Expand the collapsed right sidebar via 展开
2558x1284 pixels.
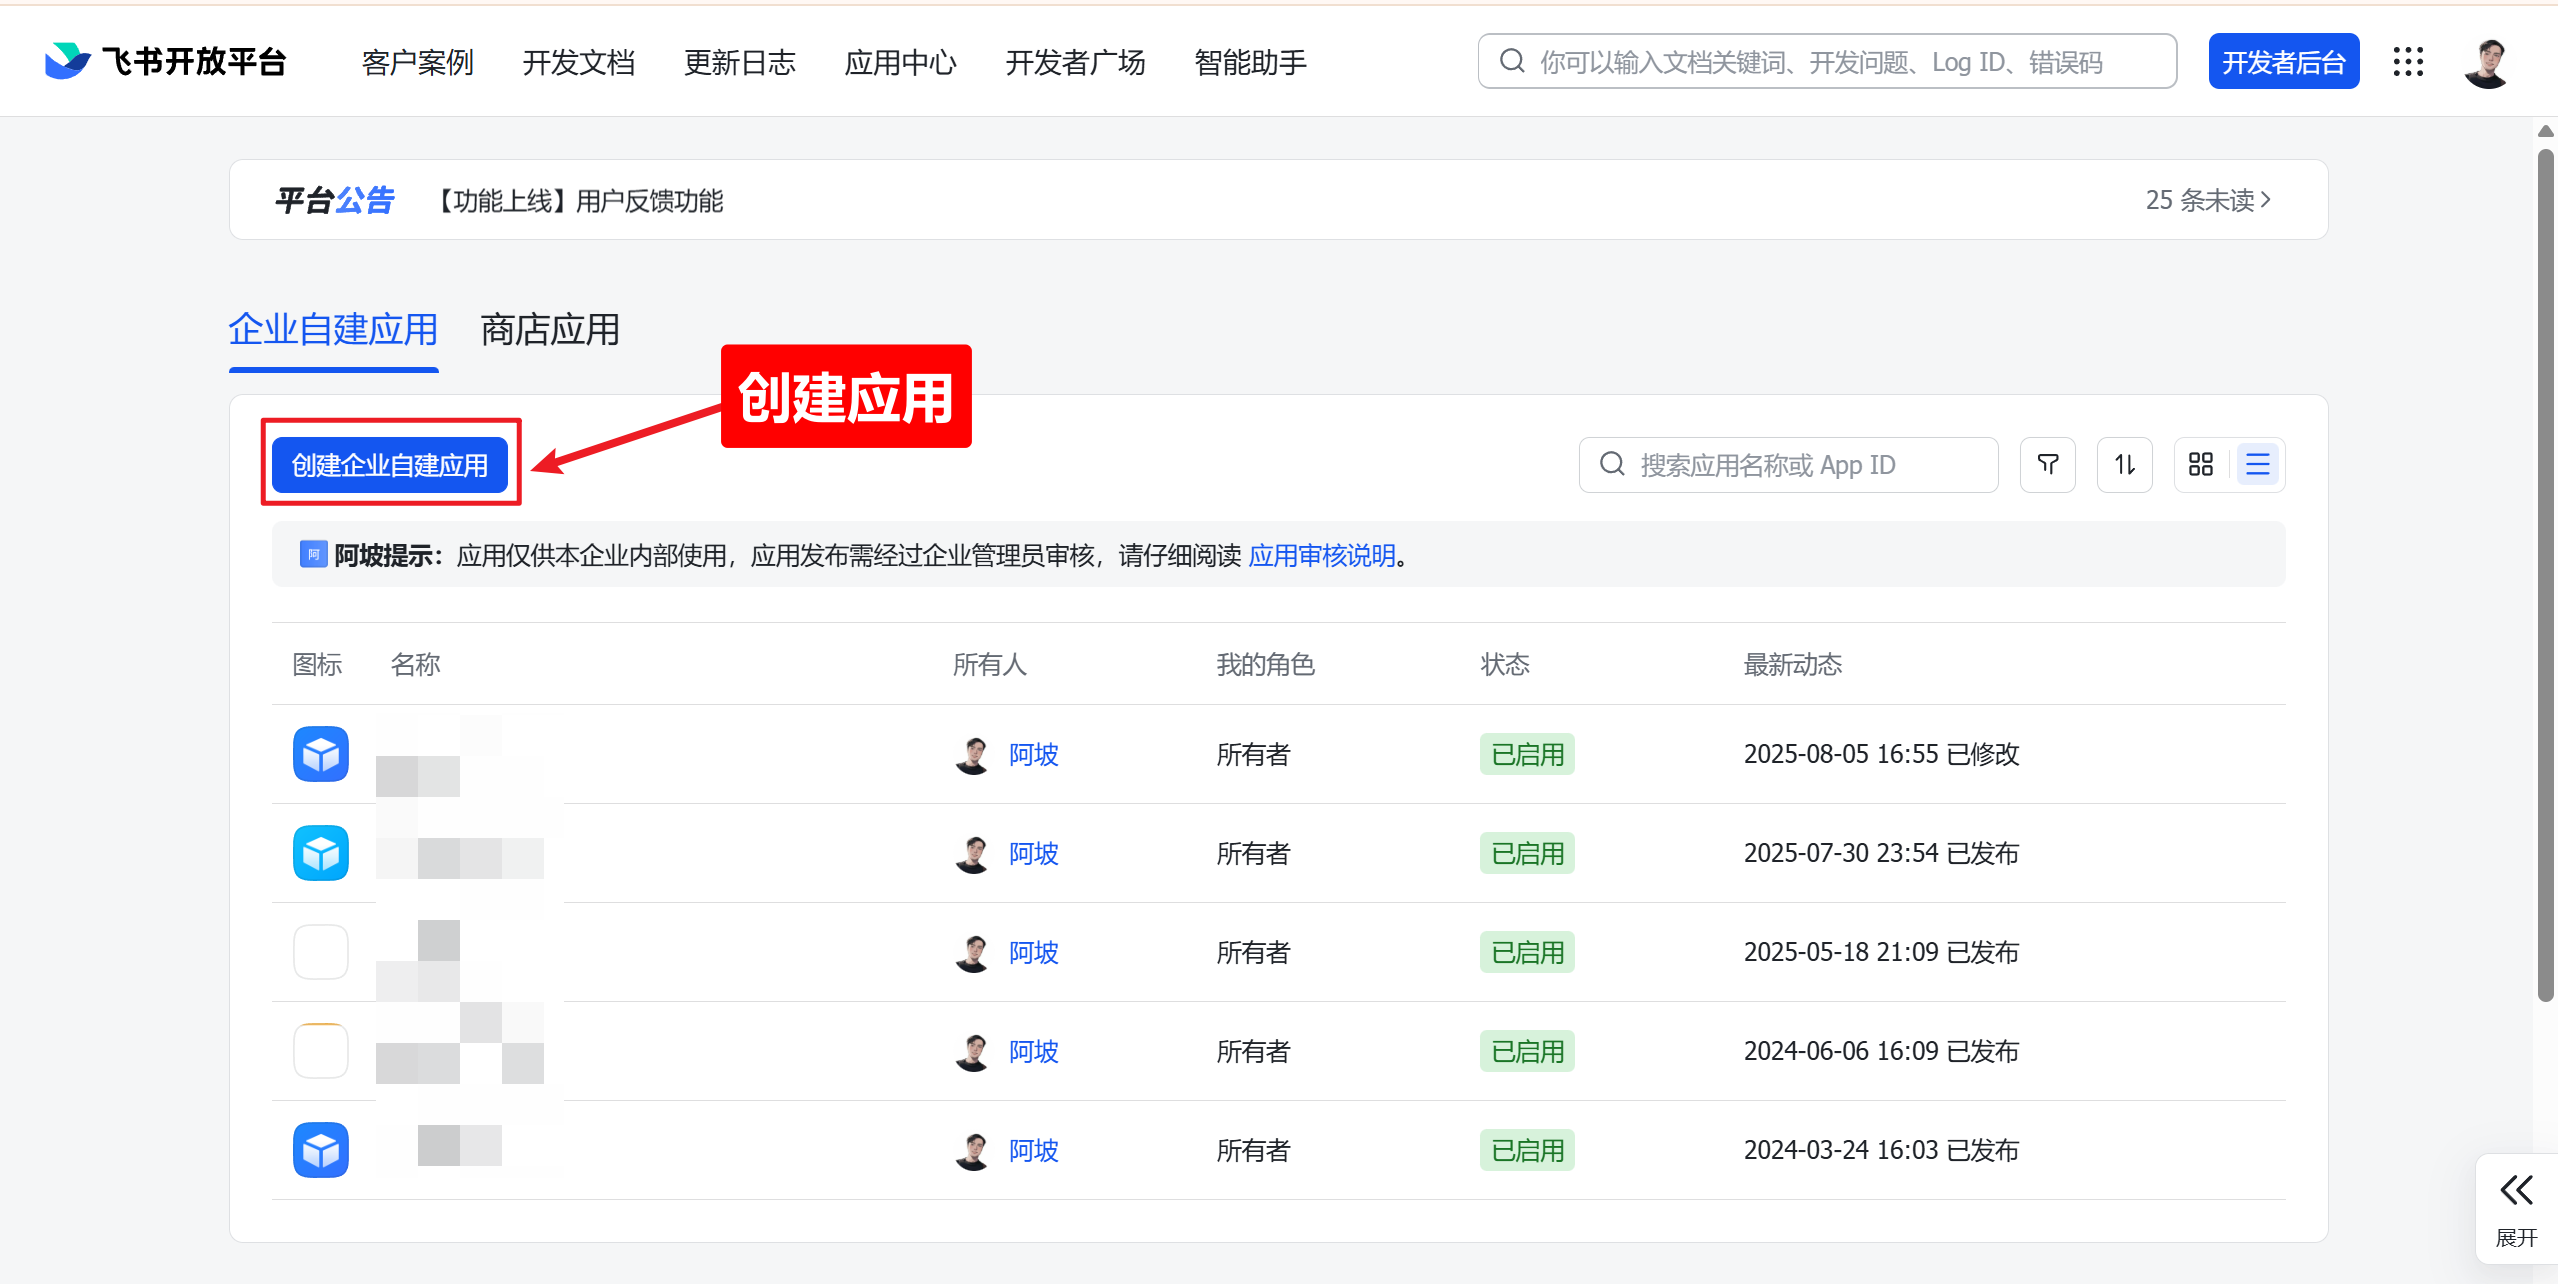point(2515,1237)
